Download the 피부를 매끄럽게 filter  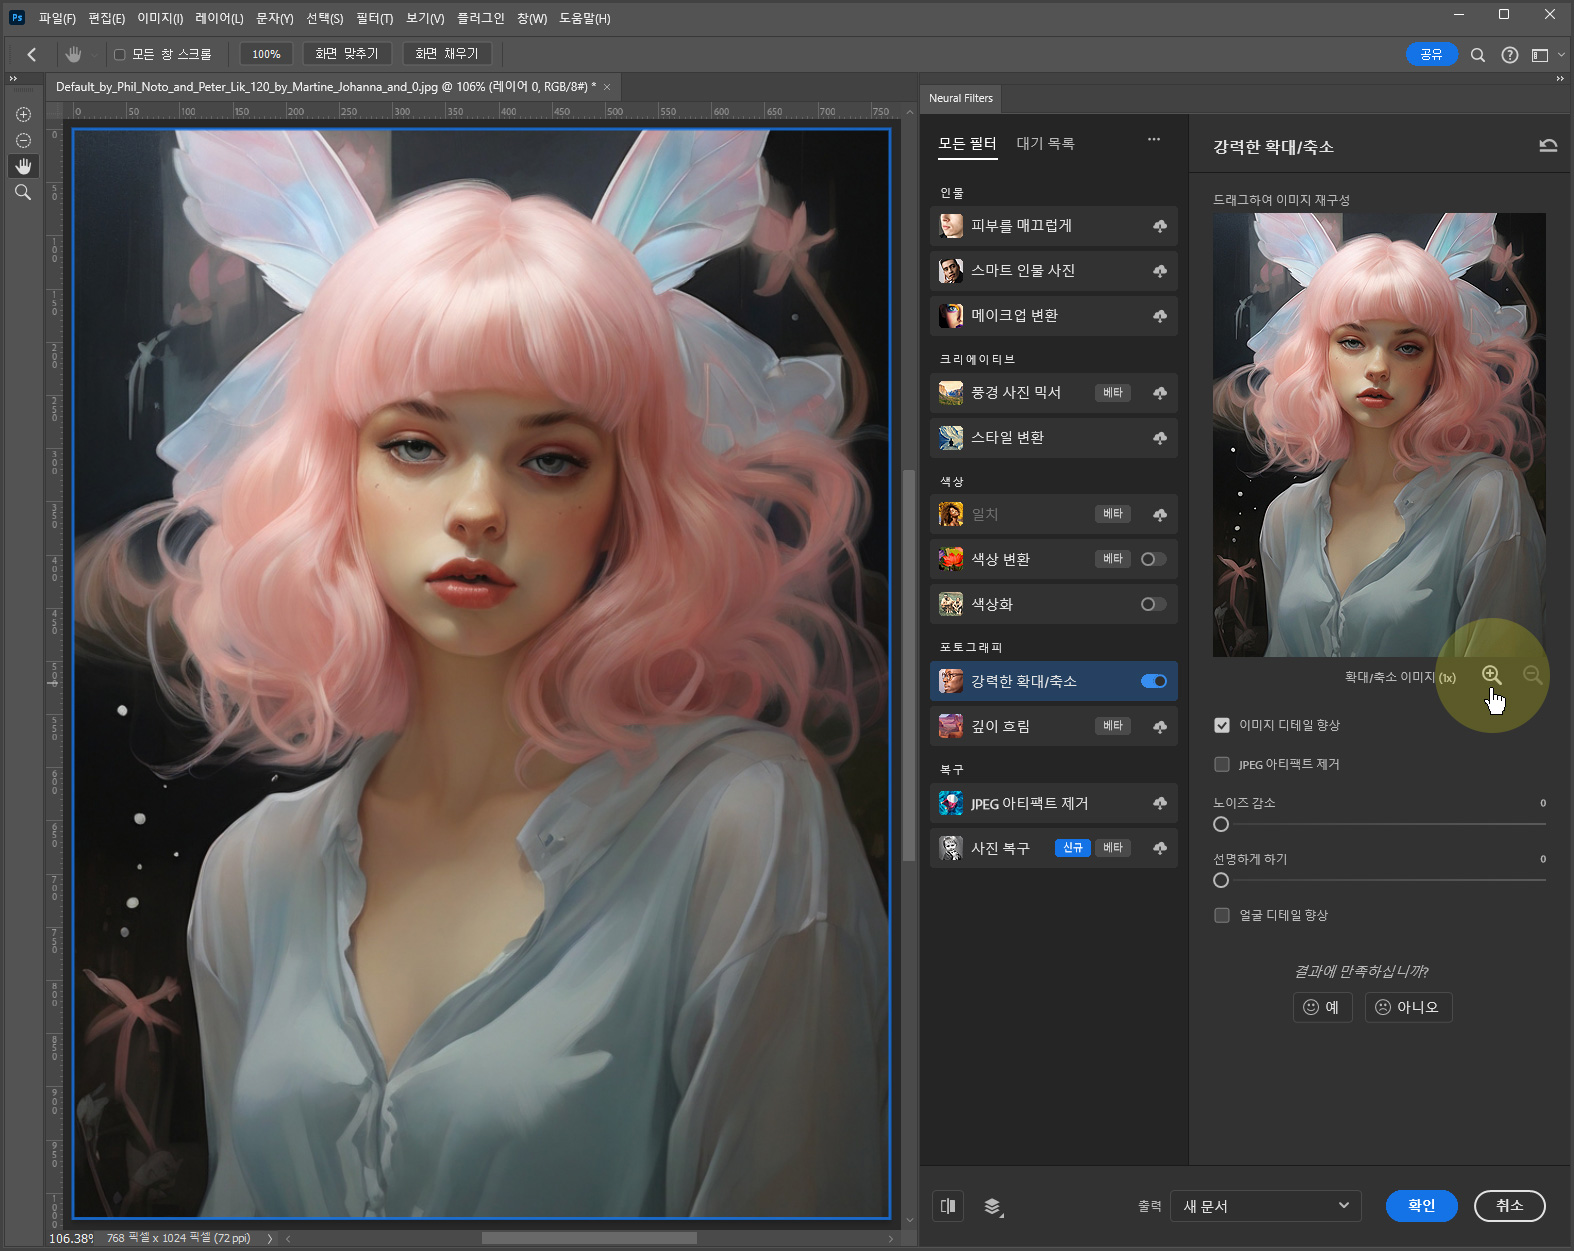[x=1160, y=226]
